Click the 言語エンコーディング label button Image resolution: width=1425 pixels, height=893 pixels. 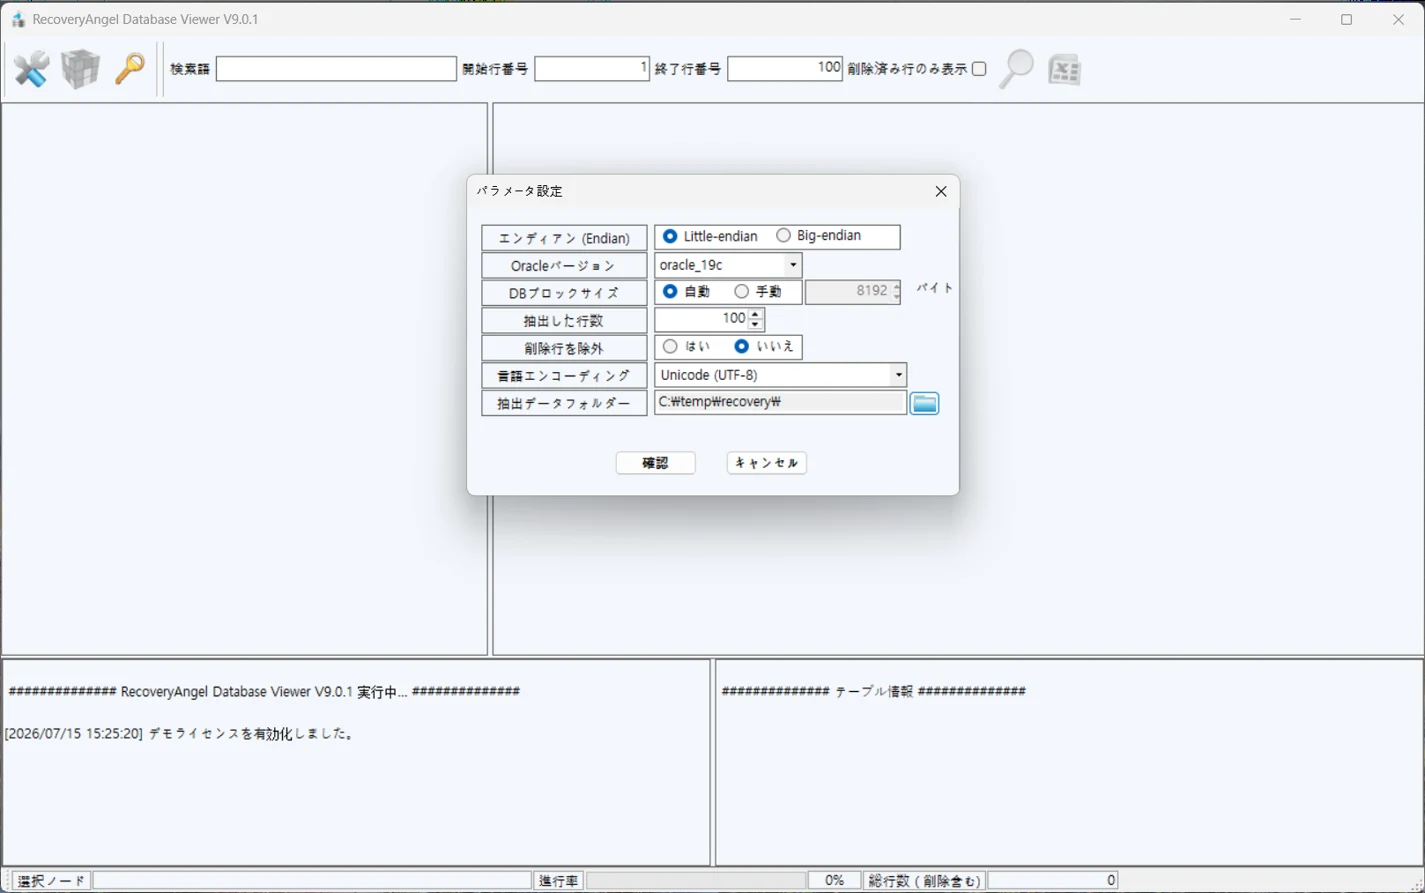tap(564, 375)
